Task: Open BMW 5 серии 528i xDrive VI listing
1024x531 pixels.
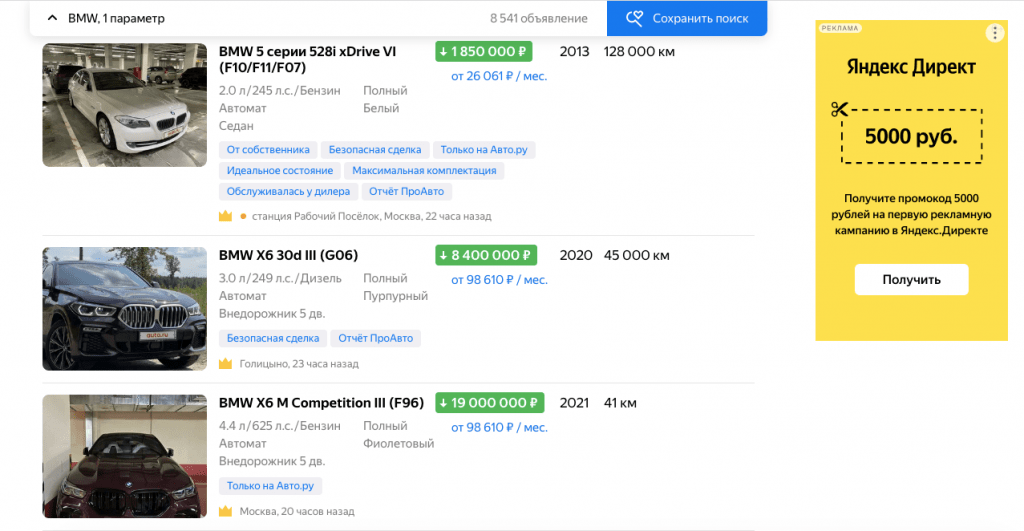Action: click(x=308, y=59)
